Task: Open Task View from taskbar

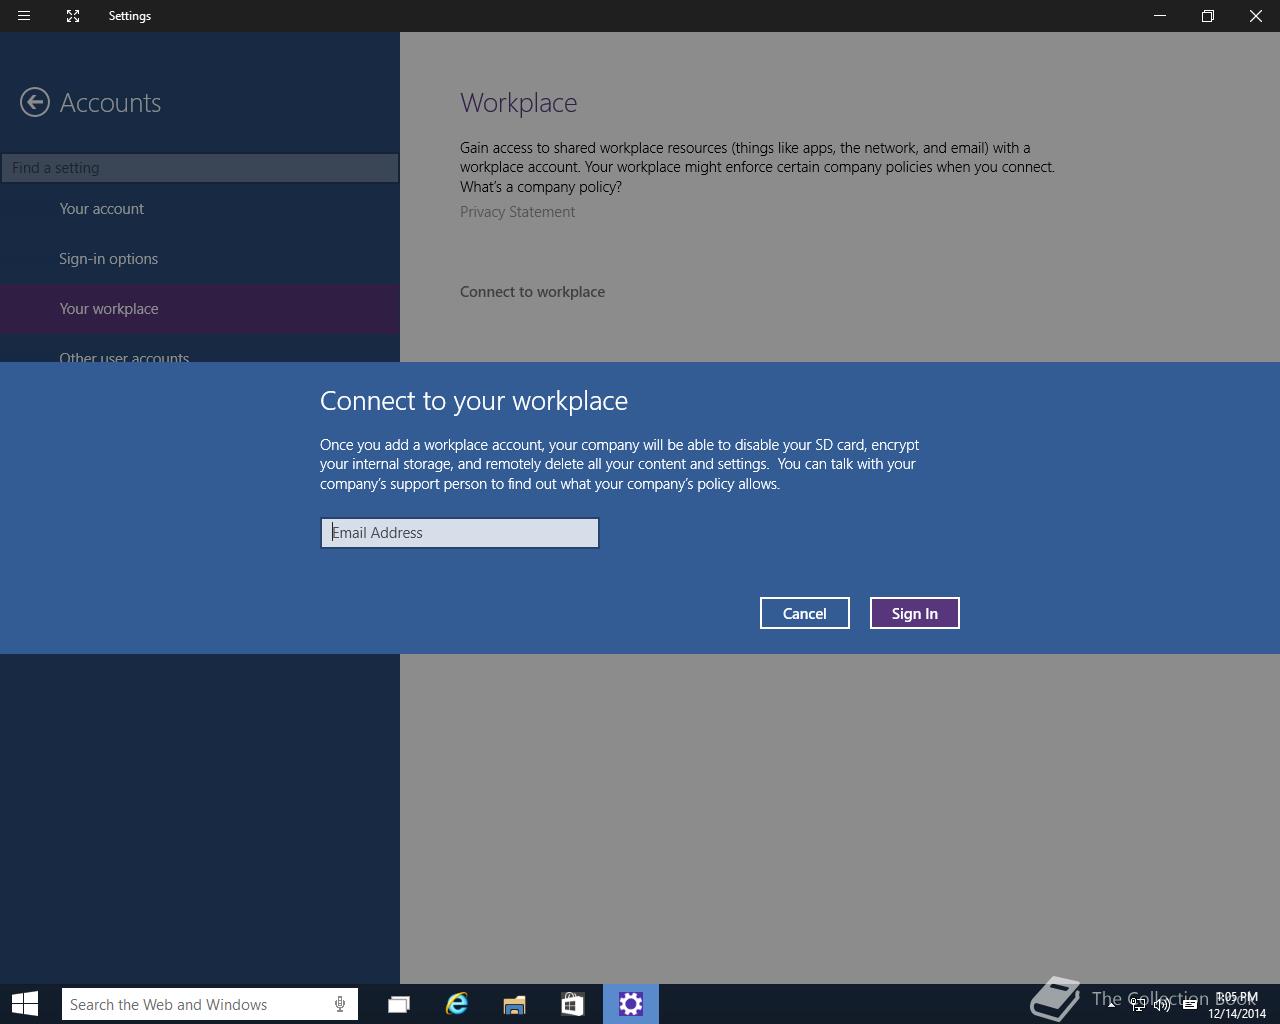Action: (x=399, y=1004)
